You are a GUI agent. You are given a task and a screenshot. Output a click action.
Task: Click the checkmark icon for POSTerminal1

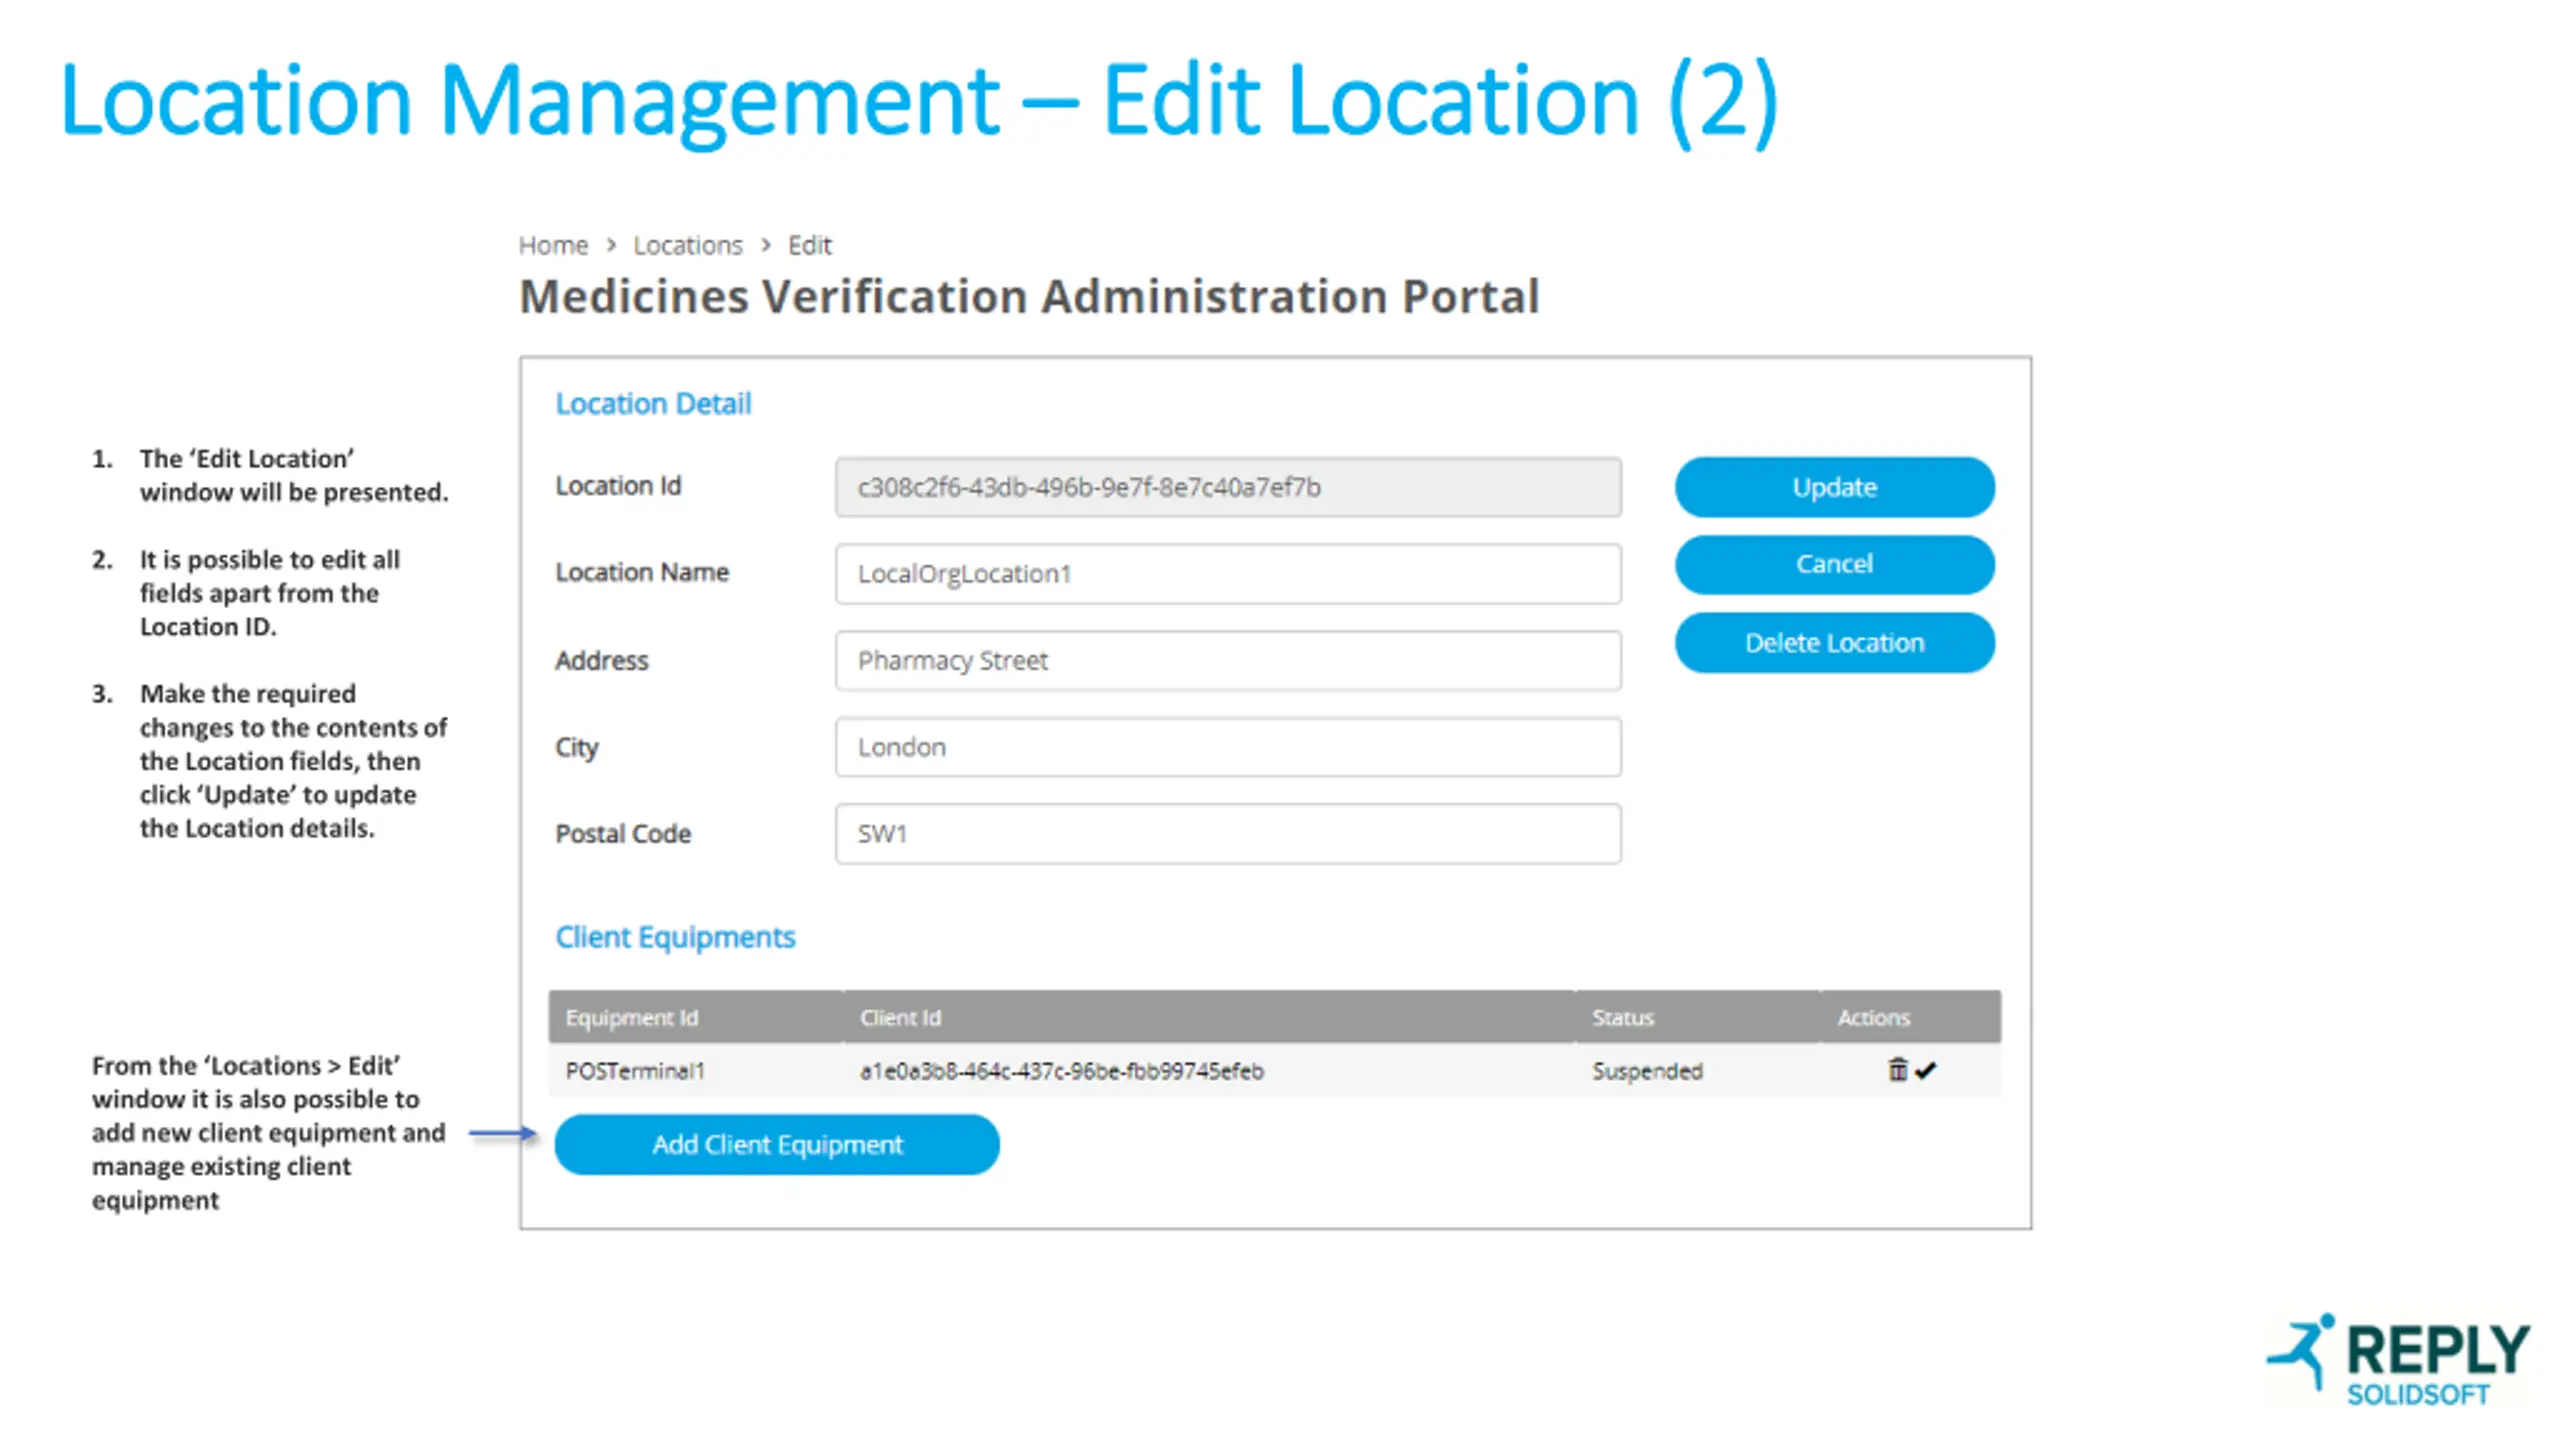click(x=1926, y=1070)
